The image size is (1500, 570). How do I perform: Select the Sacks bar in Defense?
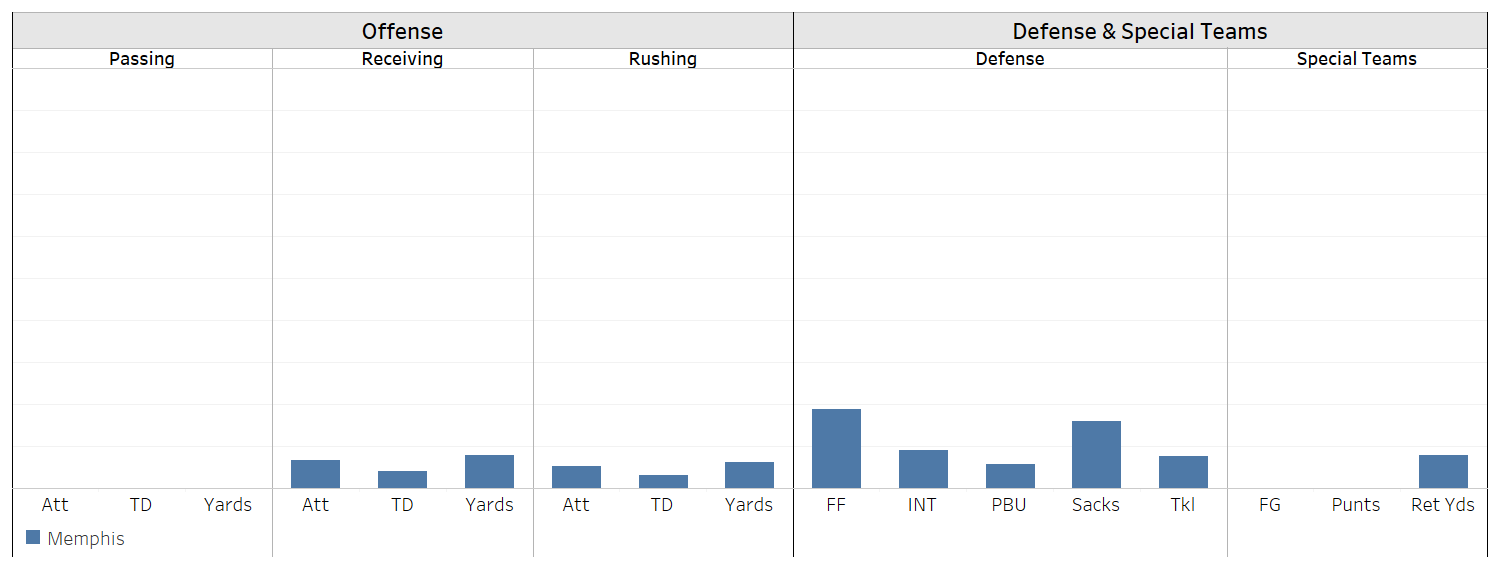[x=1096, y=454]
